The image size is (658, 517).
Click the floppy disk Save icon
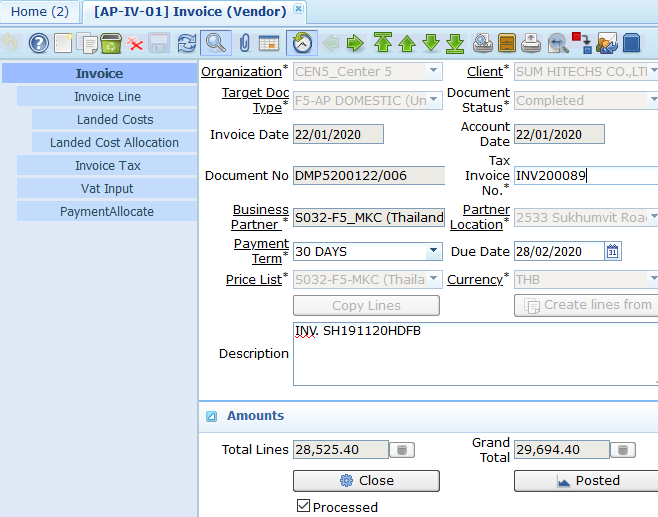click(159, 43)
